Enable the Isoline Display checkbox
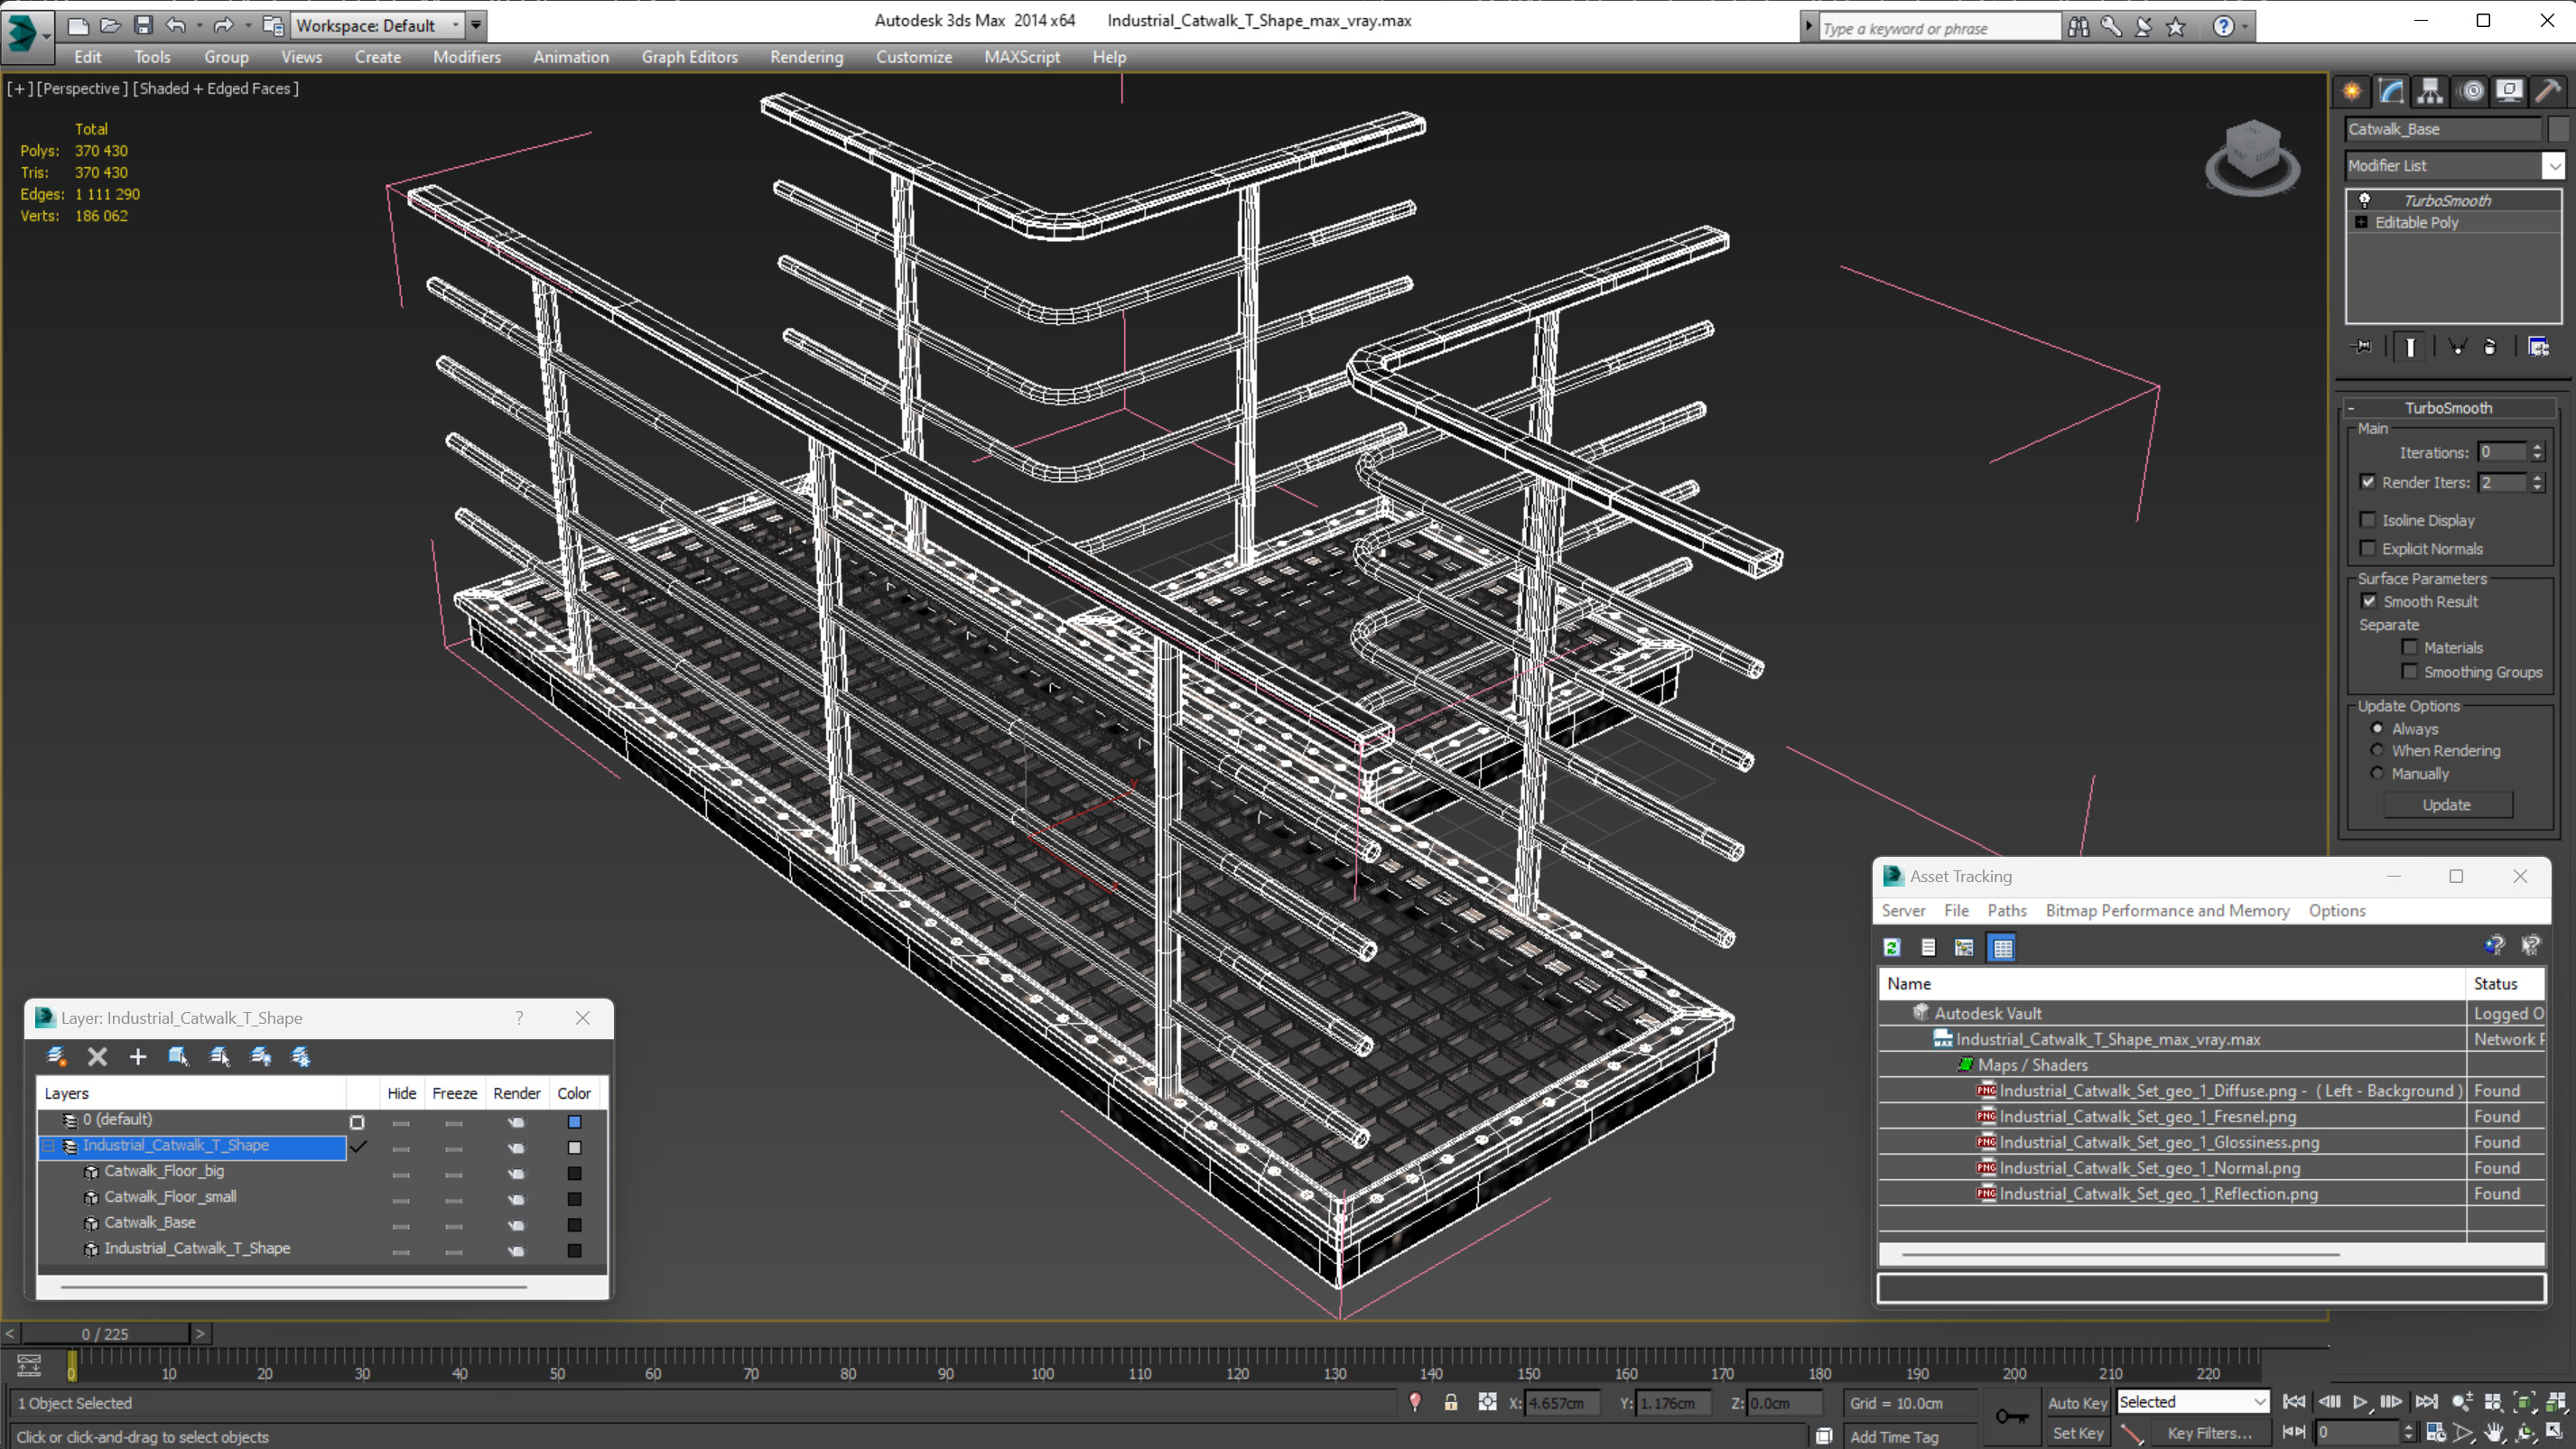This screenshot has height=1449, width=2576. pyautogui.click(x=2368, y=520)
